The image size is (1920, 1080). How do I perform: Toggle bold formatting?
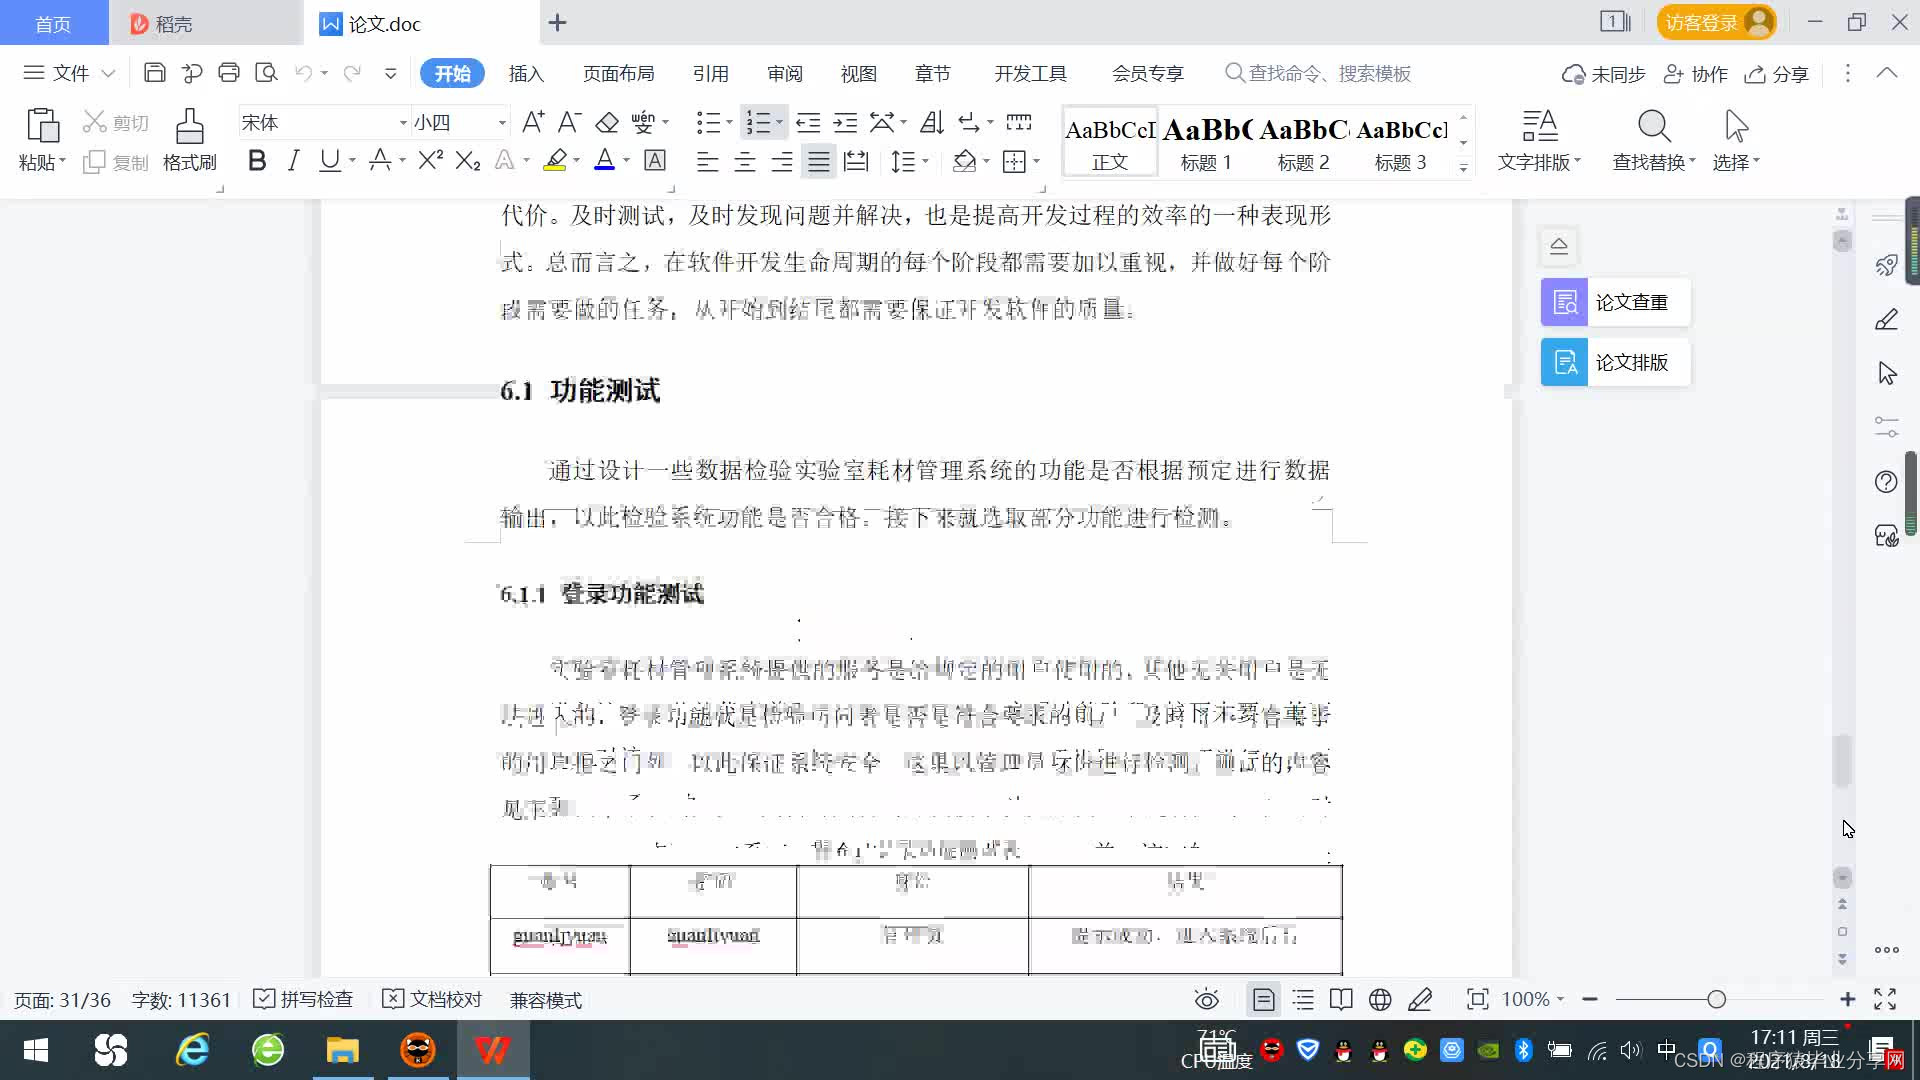point(257,161)
